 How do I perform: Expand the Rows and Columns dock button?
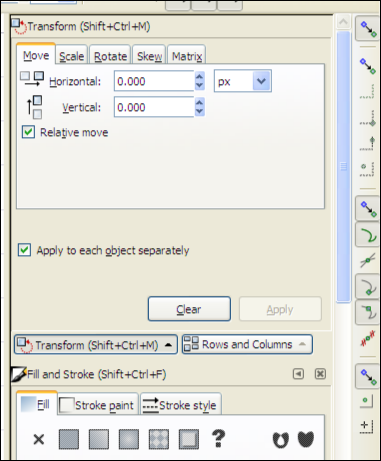click(x=247, y=344)
